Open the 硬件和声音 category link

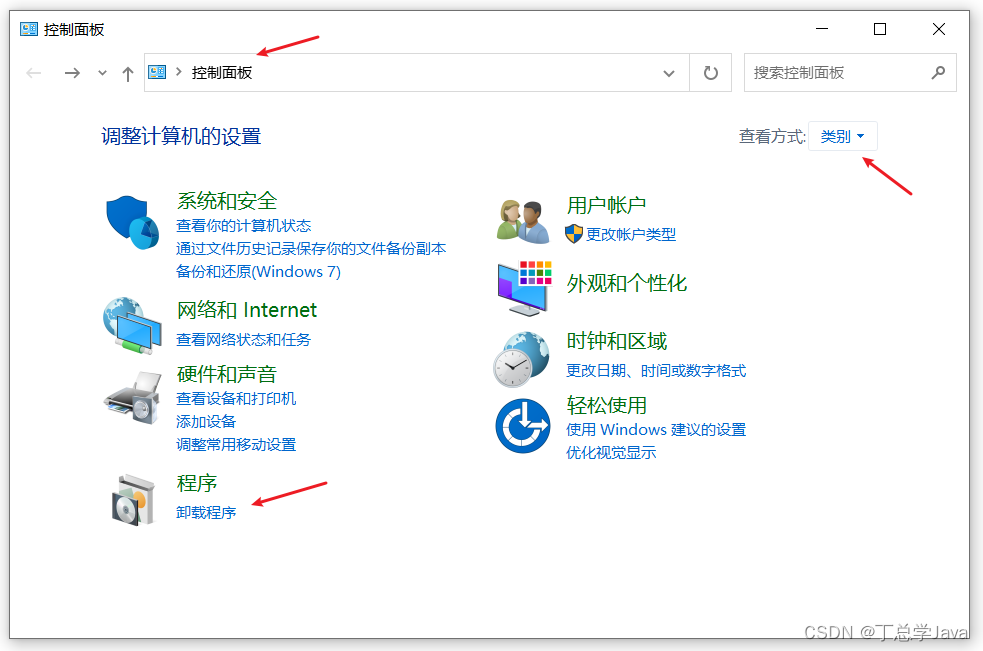227,374
